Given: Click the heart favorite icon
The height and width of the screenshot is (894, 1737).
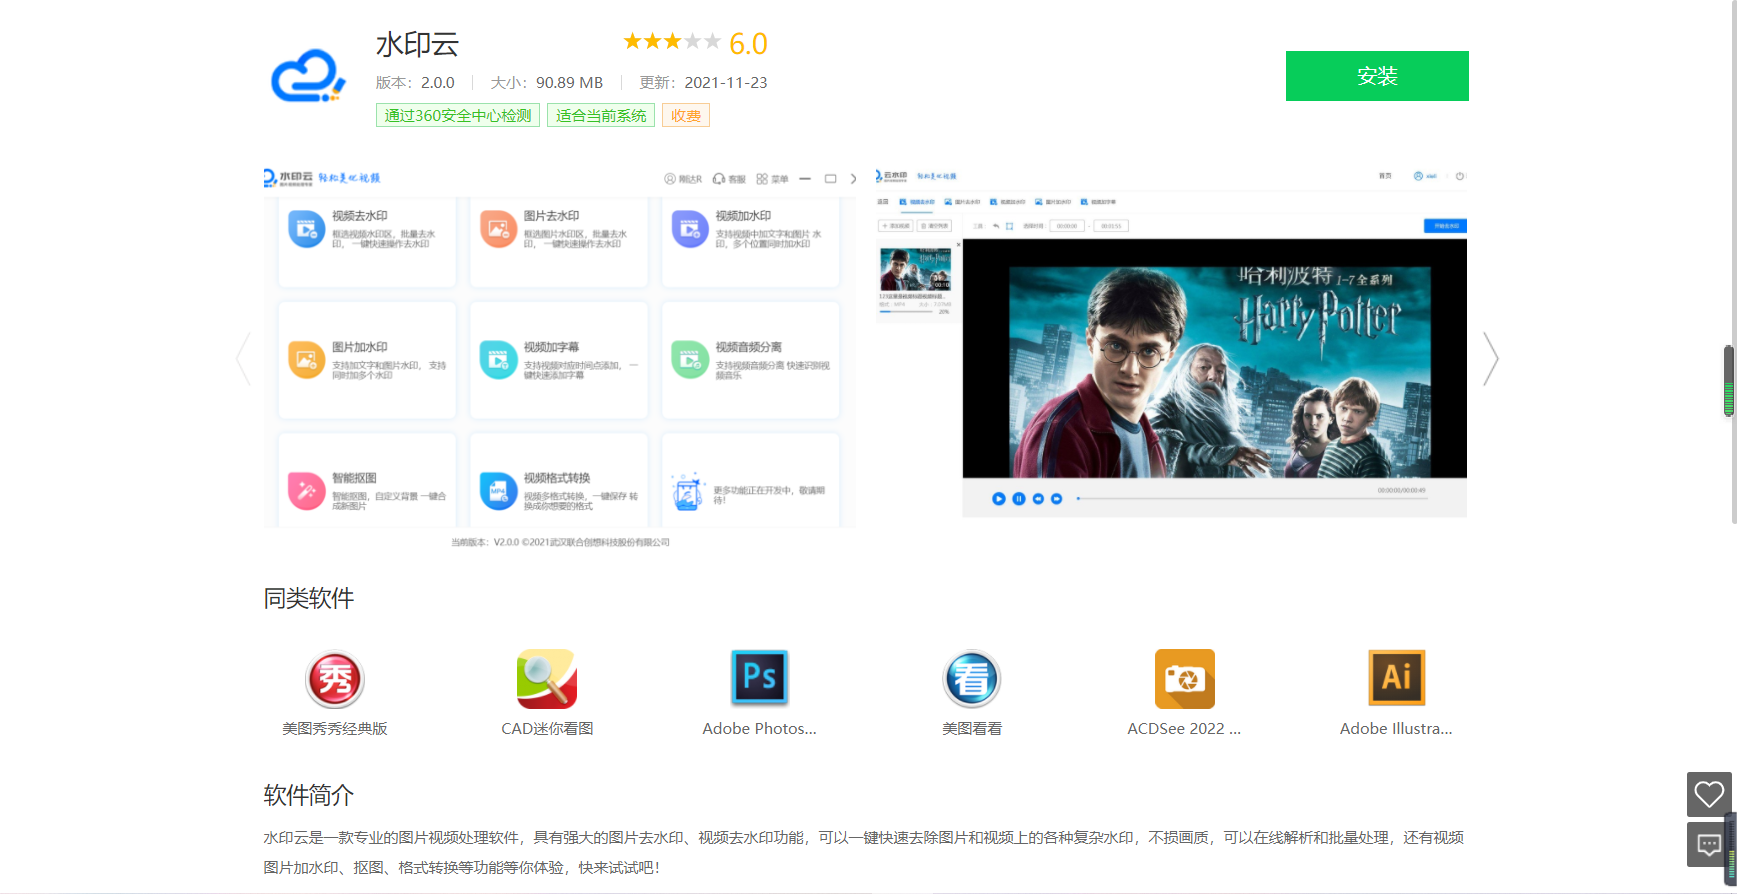Looking at the screenshot, I should [x=1709, y=795].
